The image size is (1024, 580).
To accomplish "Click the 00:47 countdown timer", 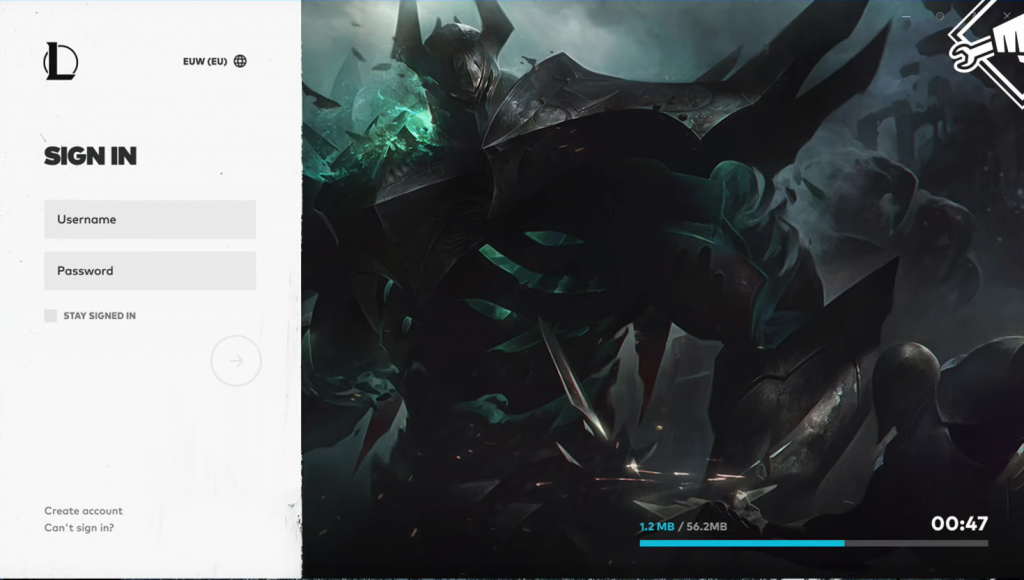I will tap(959, 524).
